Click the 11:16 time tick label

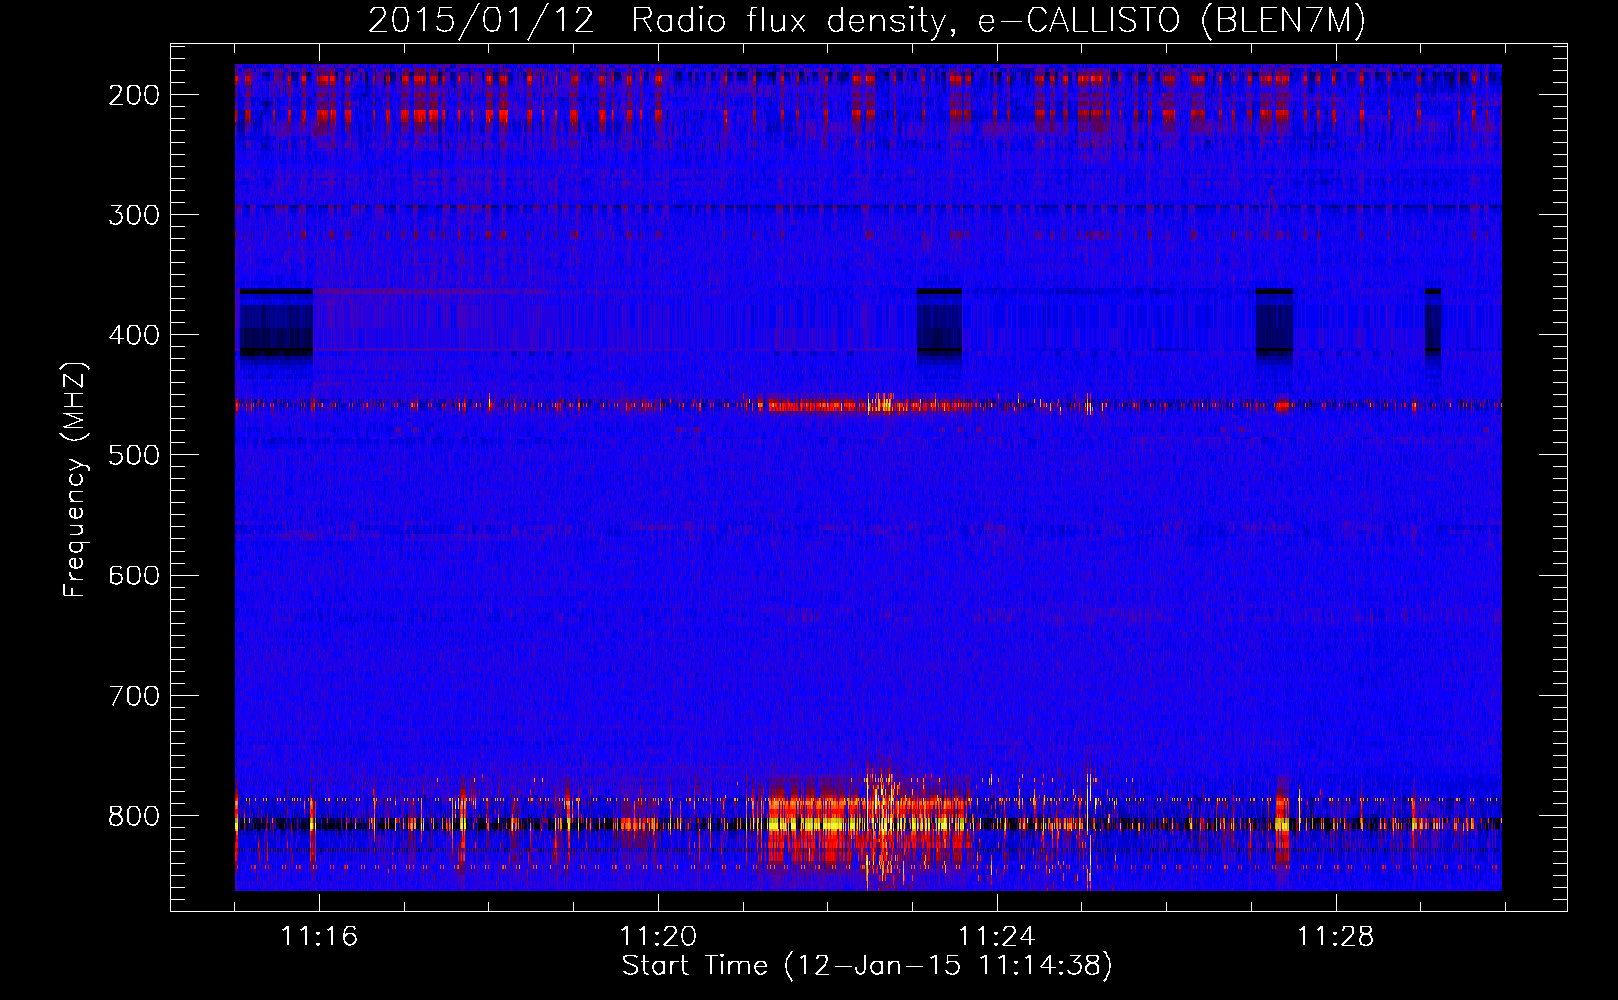[319, 936]
